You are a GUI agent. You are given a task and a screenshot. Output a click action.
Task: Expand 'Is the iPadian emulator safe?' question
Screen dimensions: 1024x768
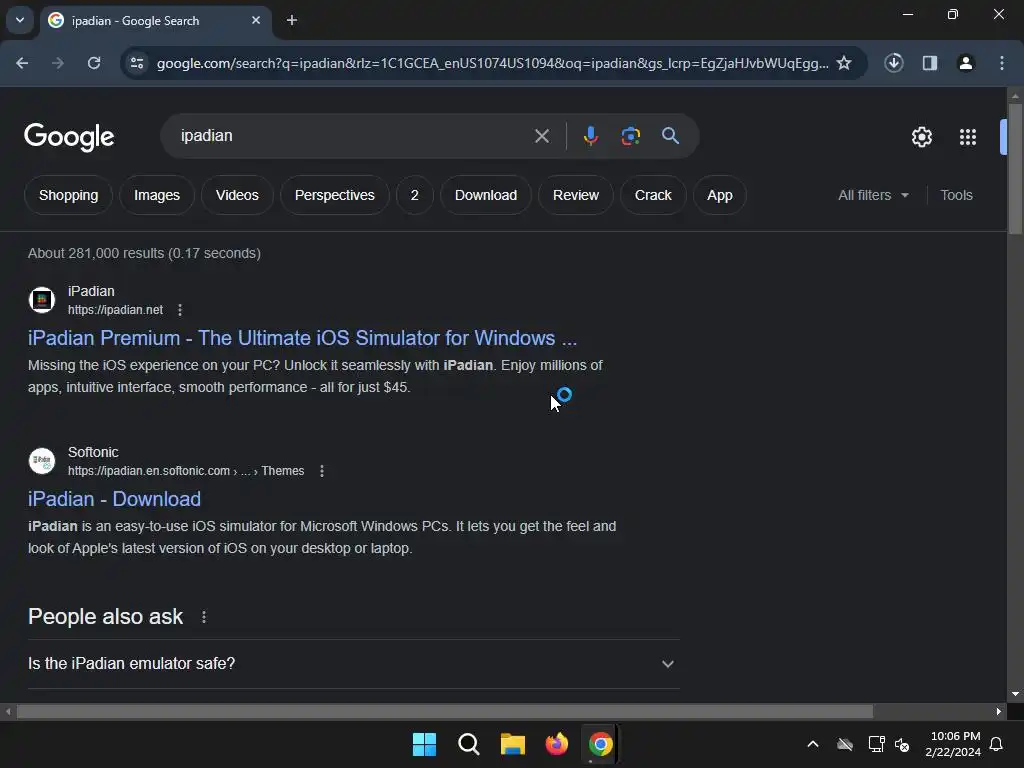pyautogui.click(x=354, y=664)
